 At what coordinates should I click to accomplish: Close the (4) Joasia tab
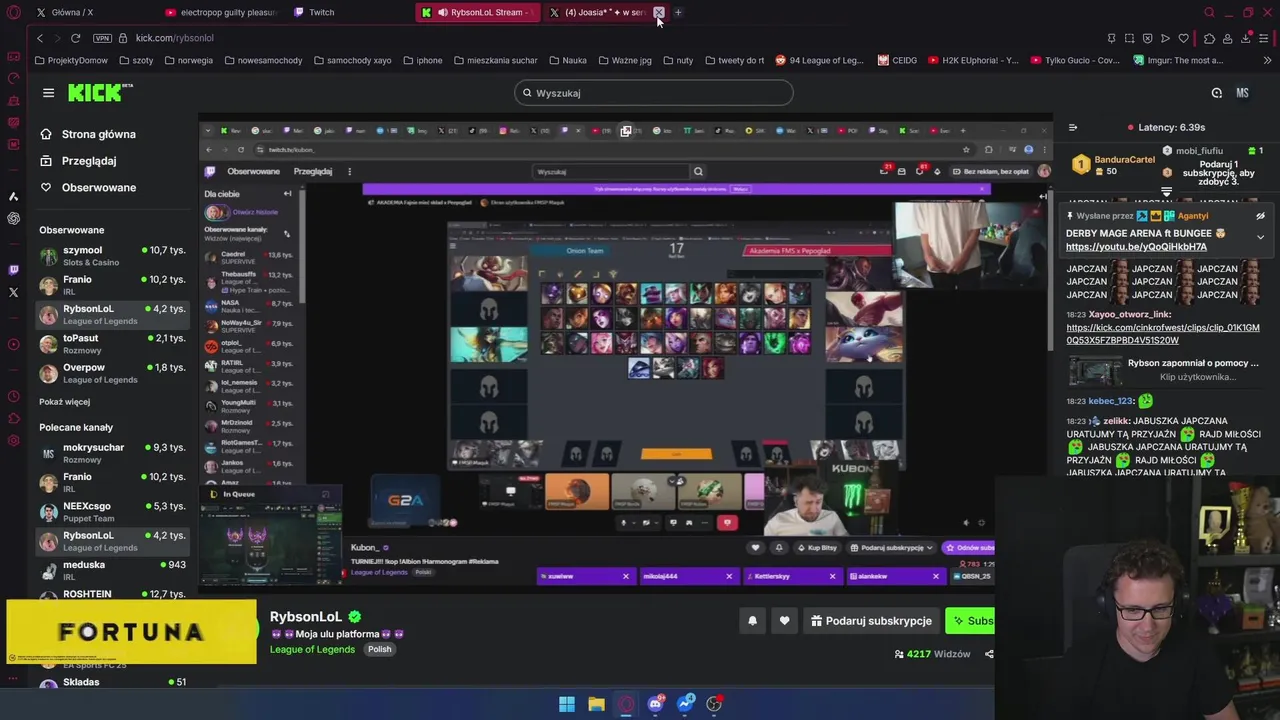(659, 13)
